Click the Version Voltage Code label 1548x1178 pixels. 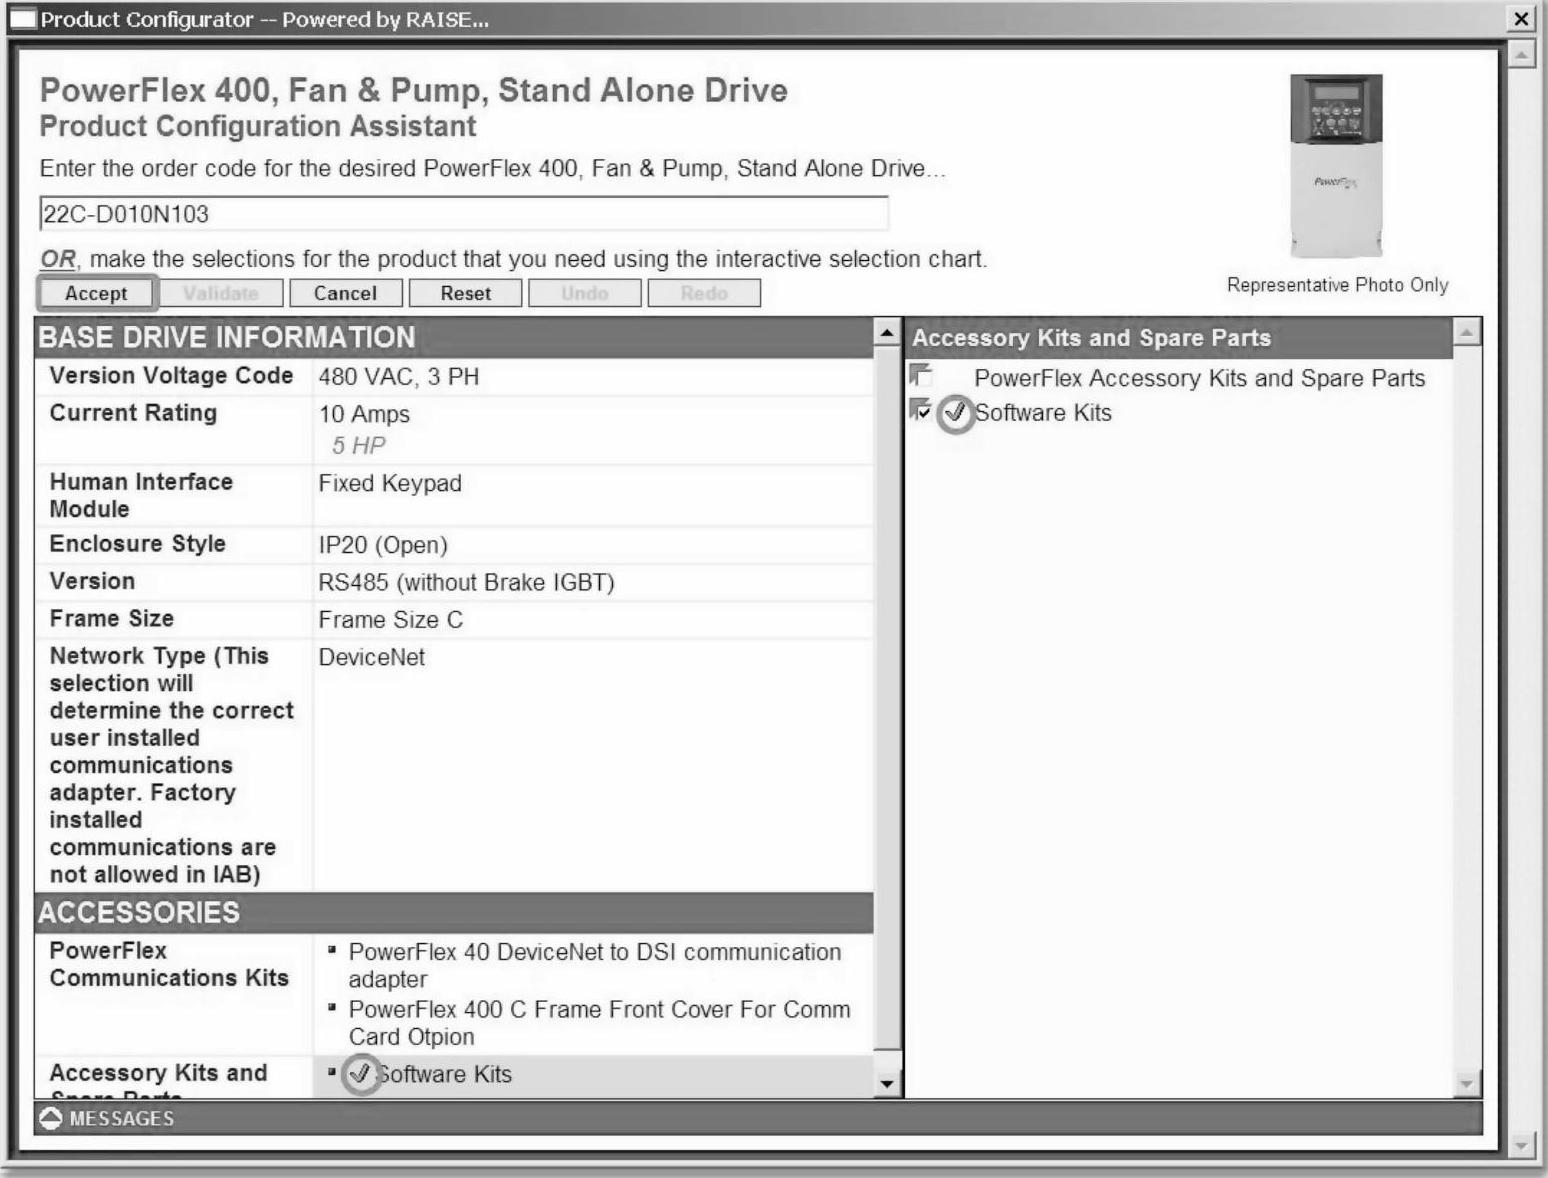(x=171, y=376)
